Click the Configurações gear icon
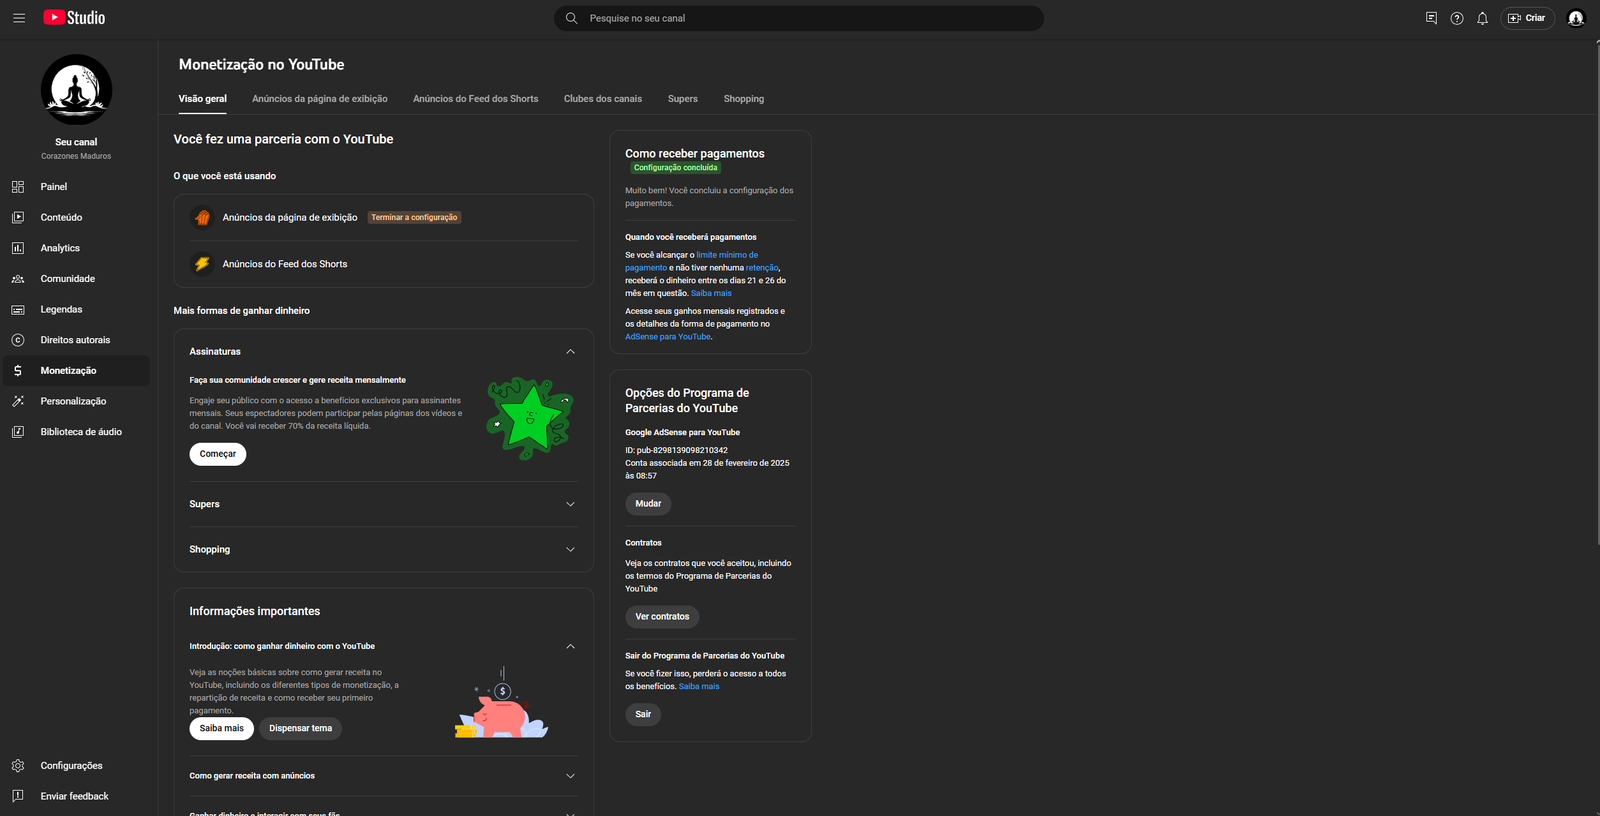This screenshot has width=1600, height=816. click(18, 766)
